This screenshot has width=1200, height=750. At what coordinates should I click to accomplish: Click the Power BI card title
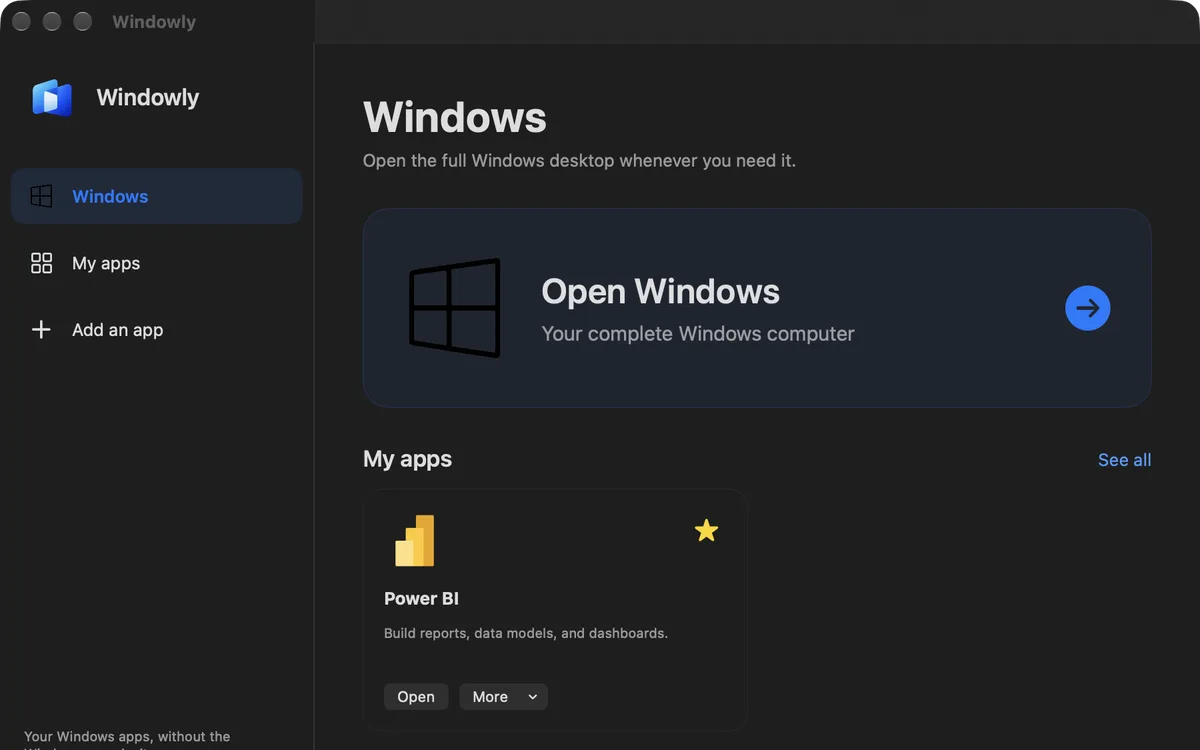click(x=421, y=599)
